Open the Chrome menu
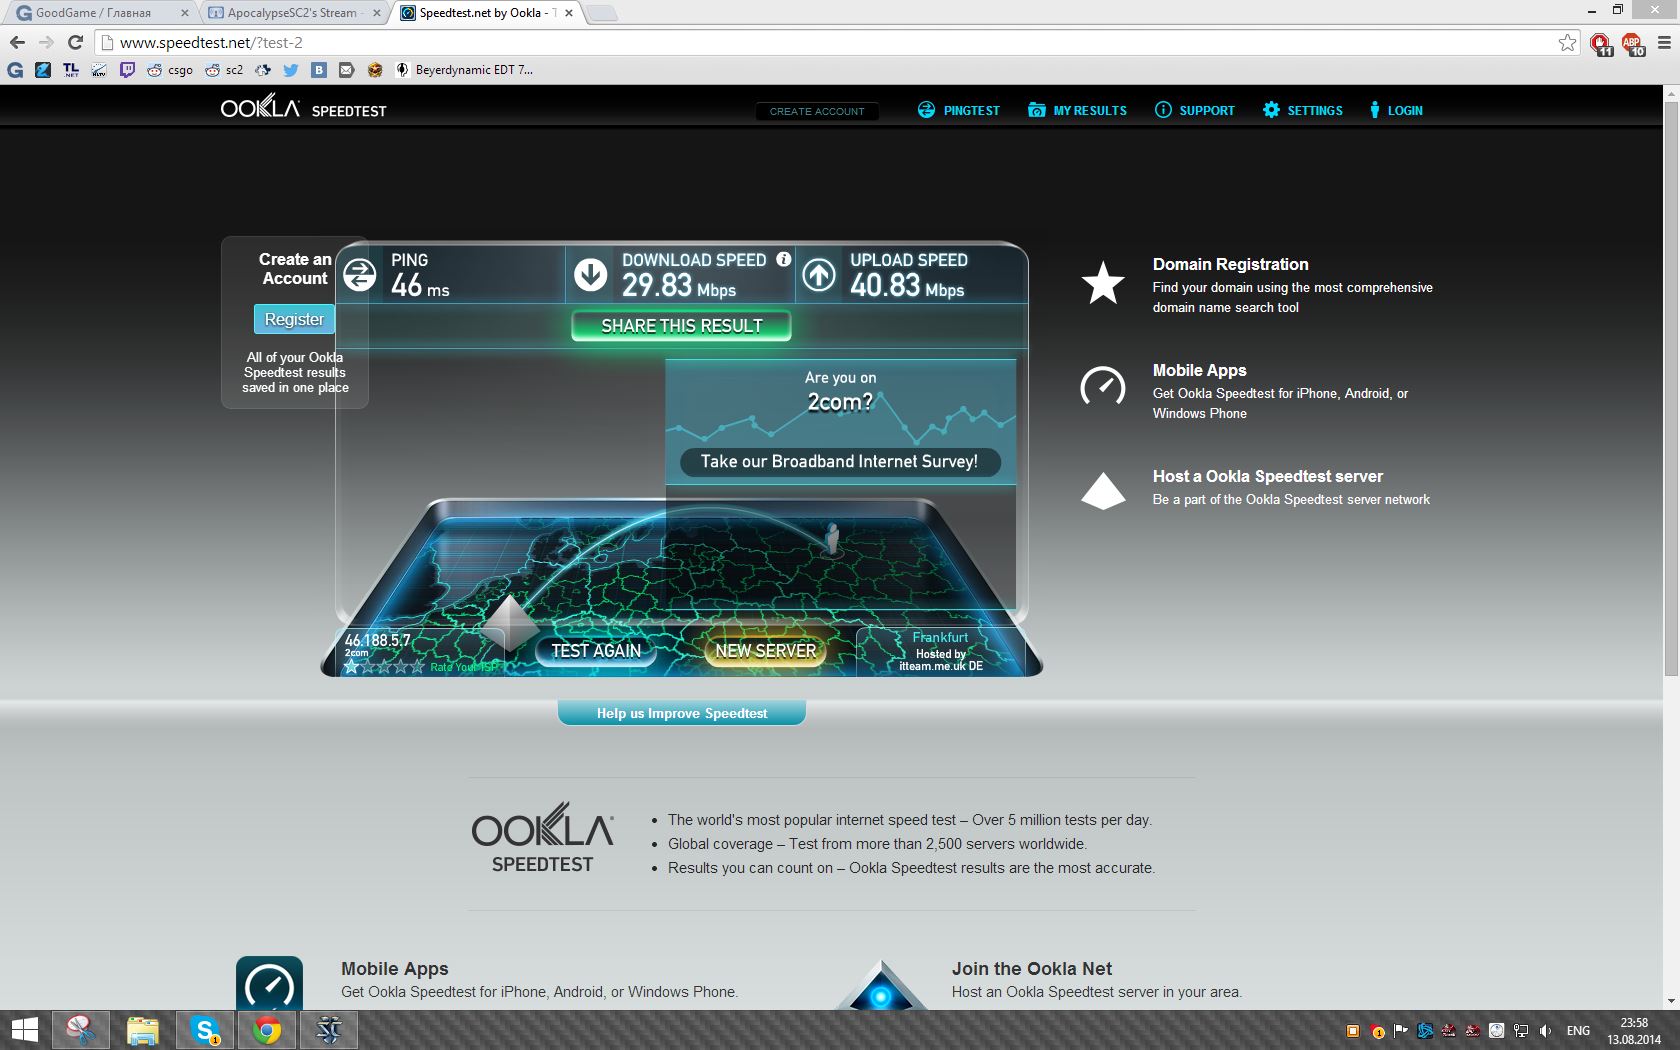1680x1050 pixels. 1664,42
